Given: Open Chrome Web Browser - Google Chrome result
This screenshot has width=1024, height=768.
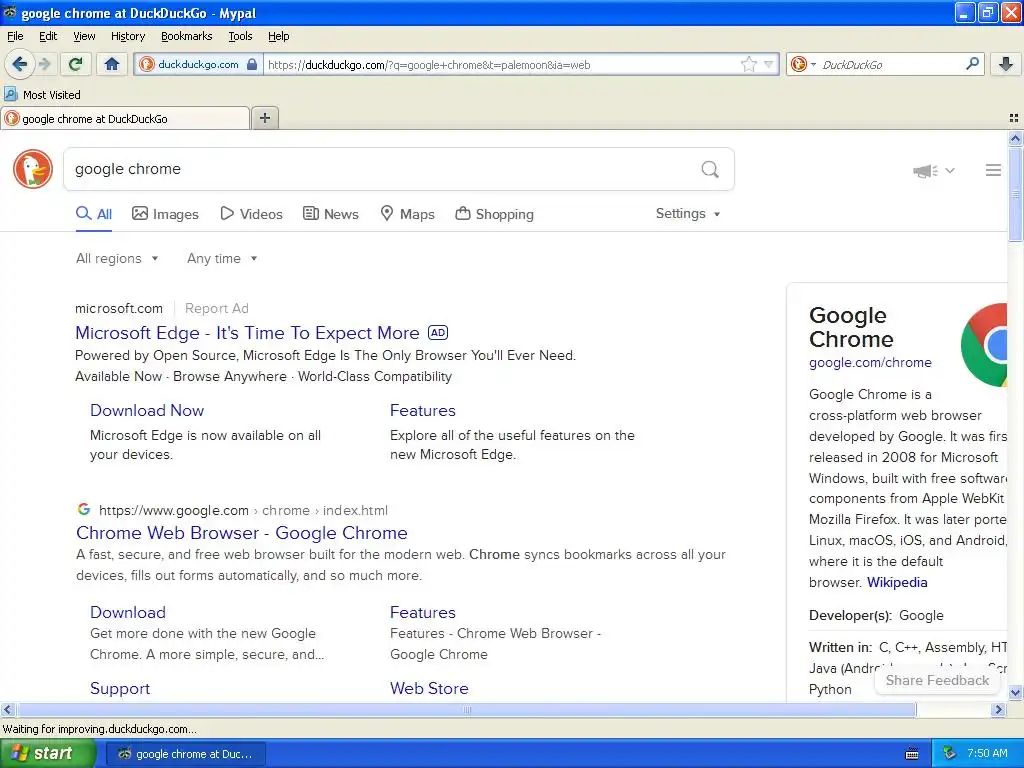Looking at the screenshot, I should pos(242,533).
